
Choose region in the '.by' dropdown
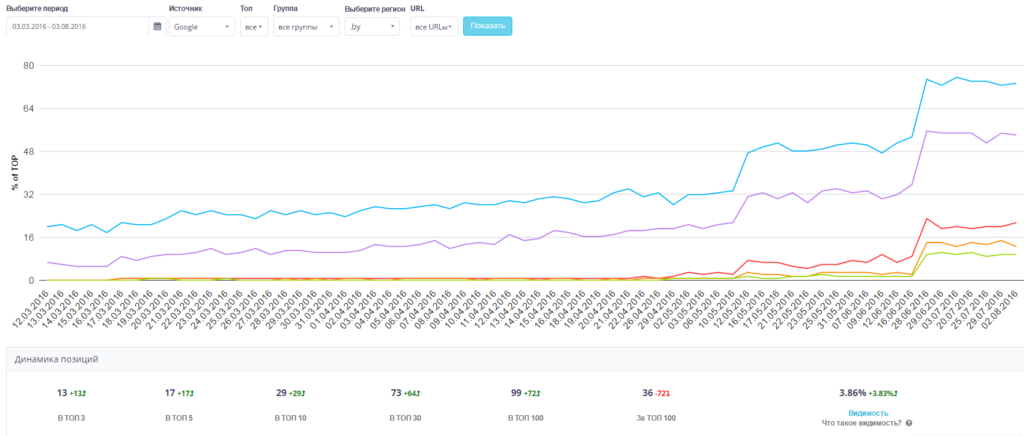372,27
